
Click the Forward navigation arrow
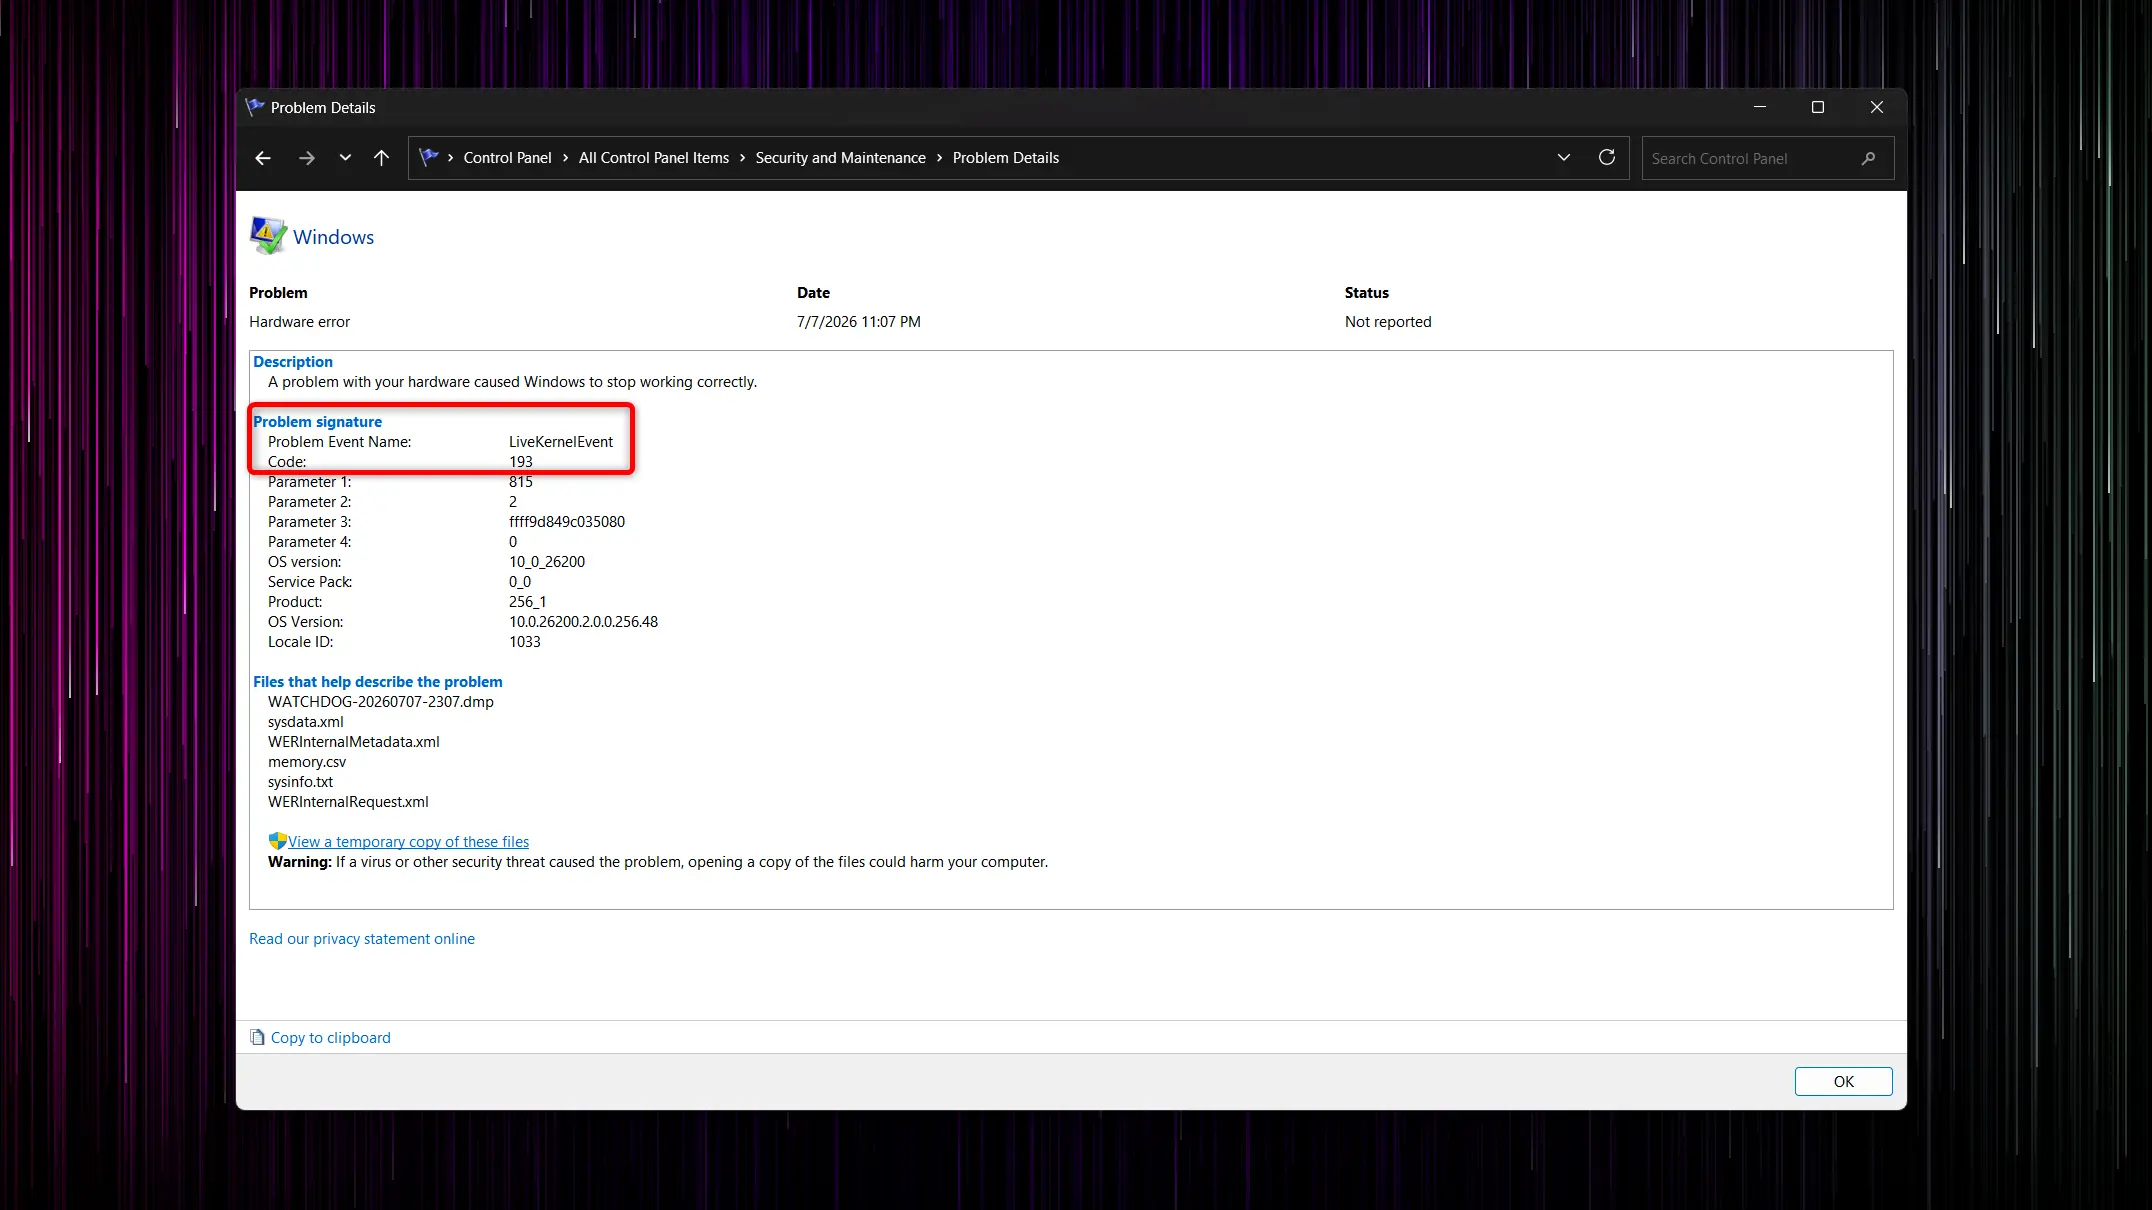[306, 158]
